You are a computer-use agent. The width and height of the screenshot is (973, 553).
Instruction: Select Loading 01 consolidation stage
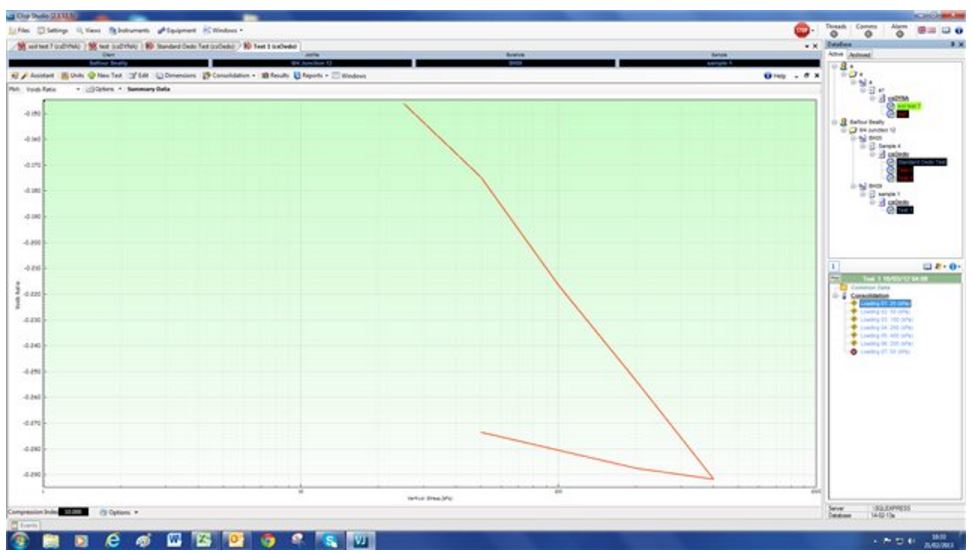pyautogui.click(x=883, y=303)
